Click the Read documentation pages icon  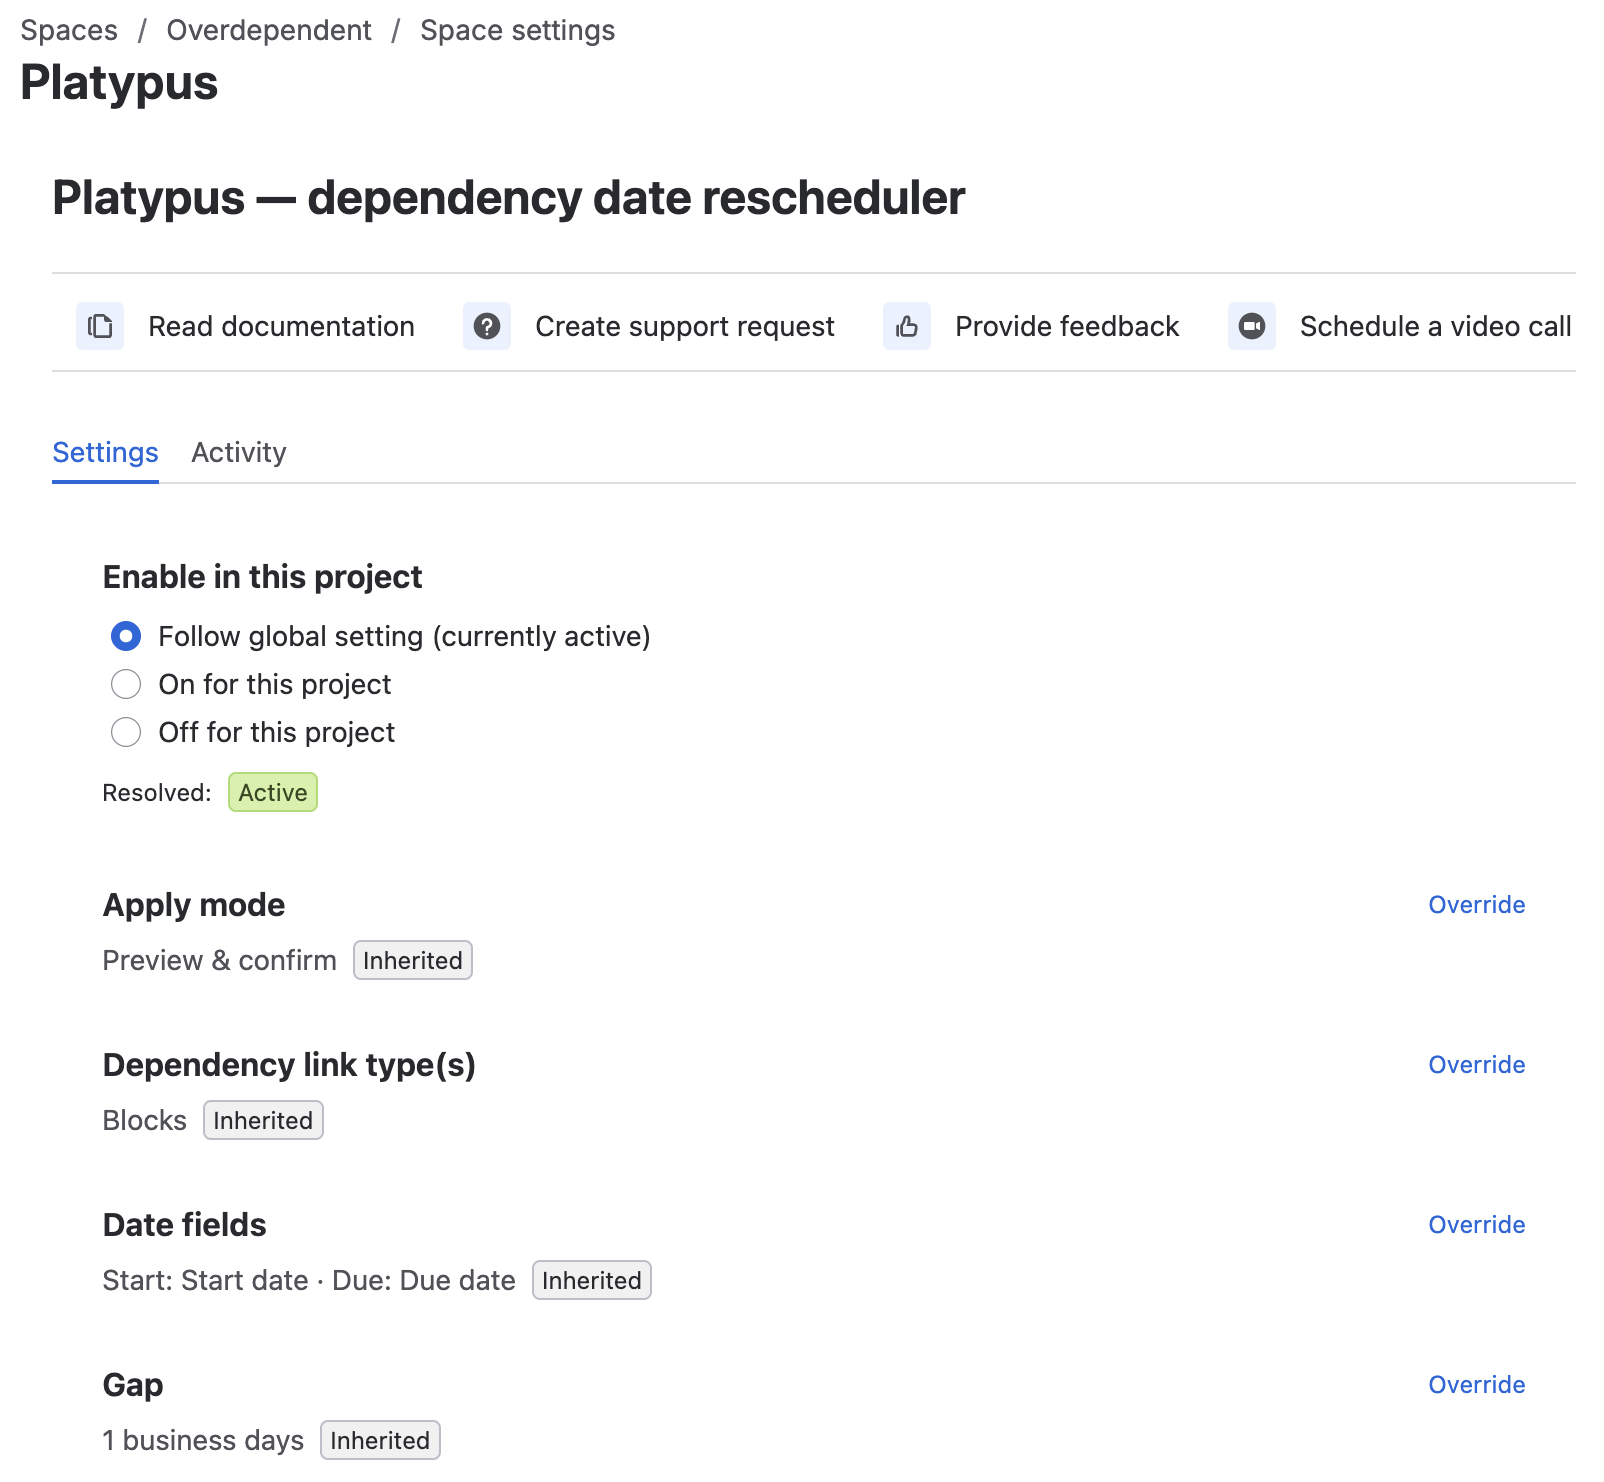[100, 326]
